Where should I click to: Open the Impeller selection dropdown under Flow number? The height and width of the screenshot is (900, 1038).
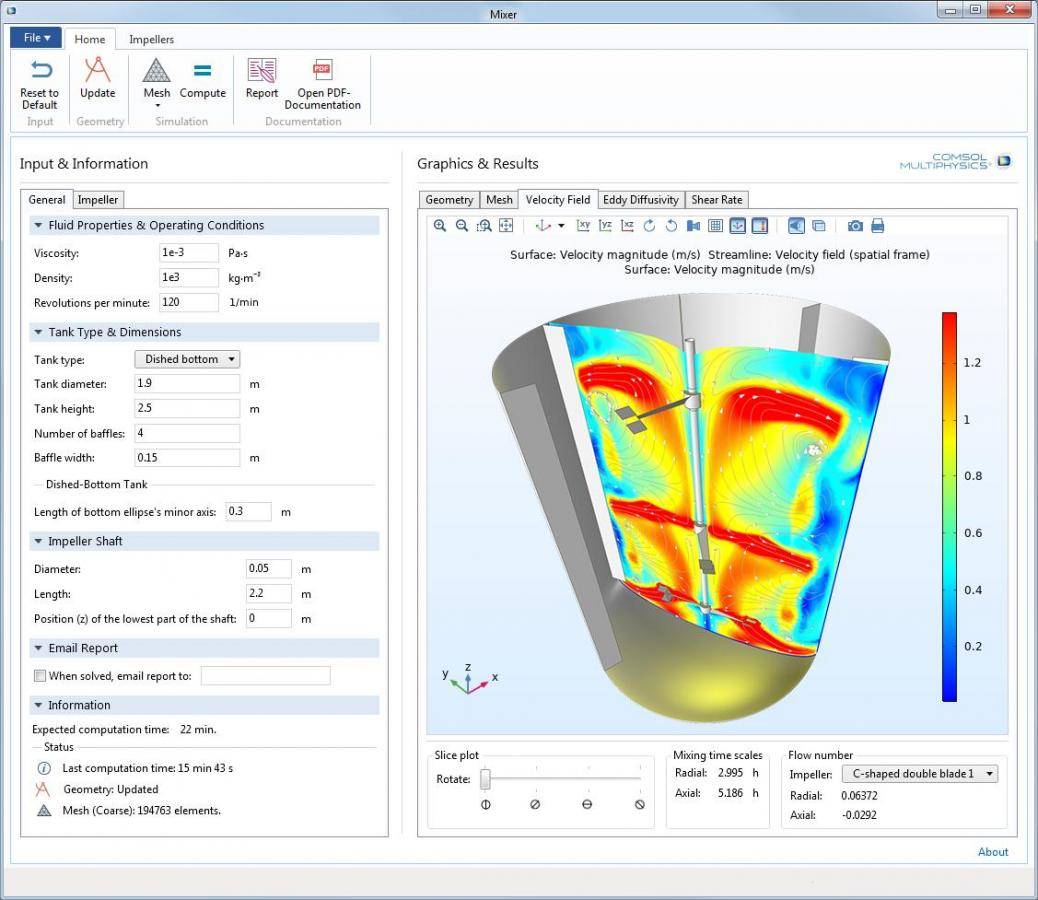(919, 773)
